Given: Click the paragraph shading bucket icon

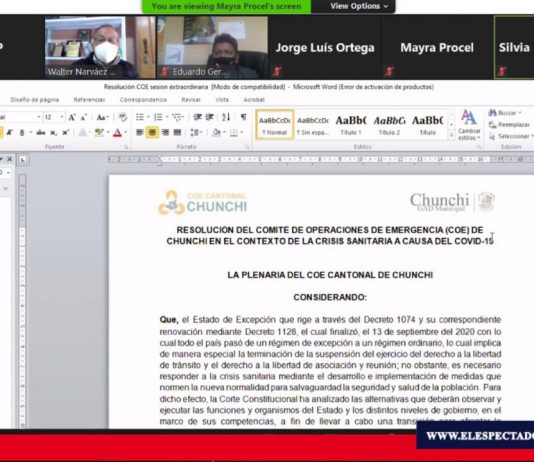Looking at the screenshot, I should coord(216,132).
